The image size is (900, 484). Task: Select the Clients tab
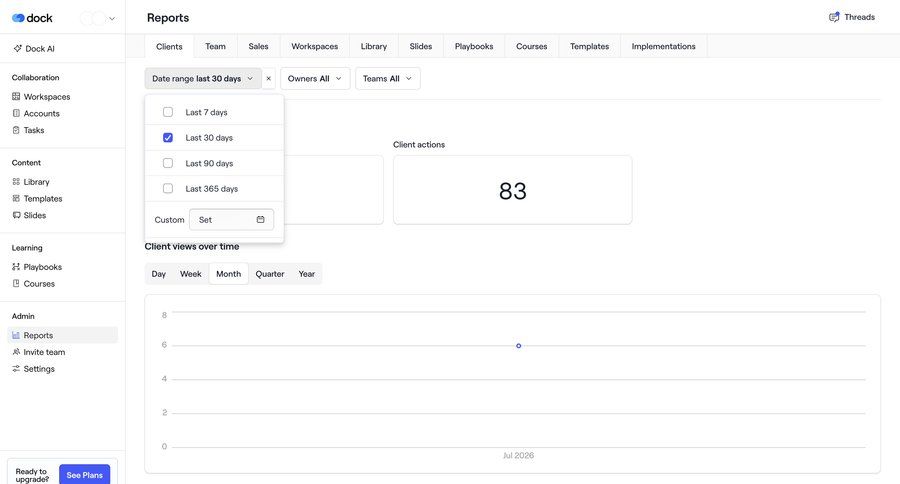click(169, 47)
